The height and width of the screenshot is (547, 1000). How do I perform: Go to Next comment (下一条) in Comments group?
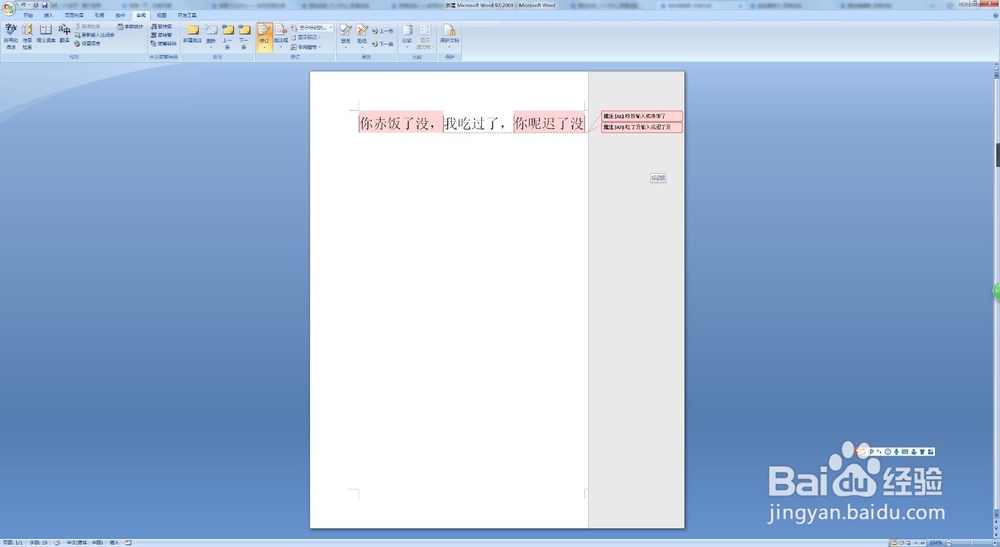[x=244, y=36]
